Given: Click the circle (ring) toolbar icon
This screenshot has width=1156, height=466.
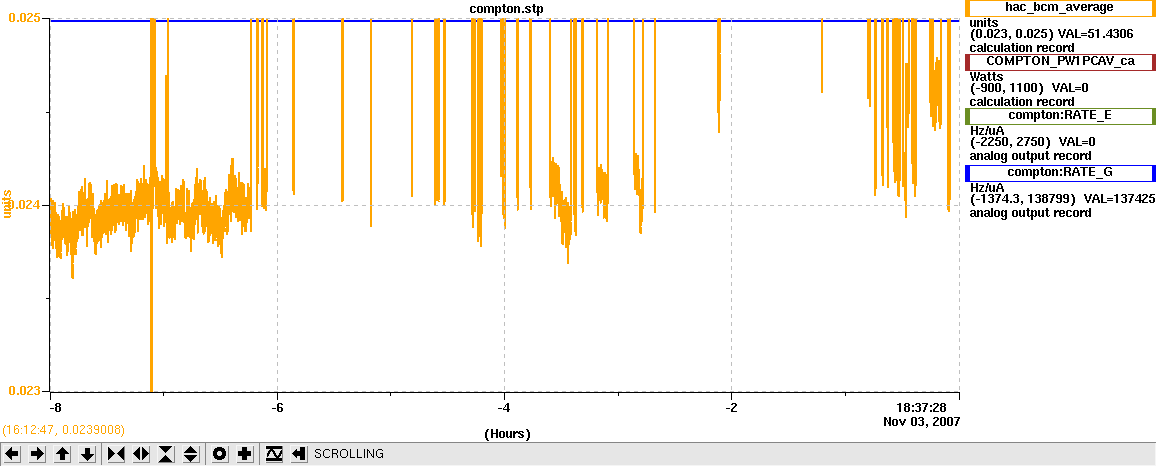Looking at the screenshot, I should point(220,454).
